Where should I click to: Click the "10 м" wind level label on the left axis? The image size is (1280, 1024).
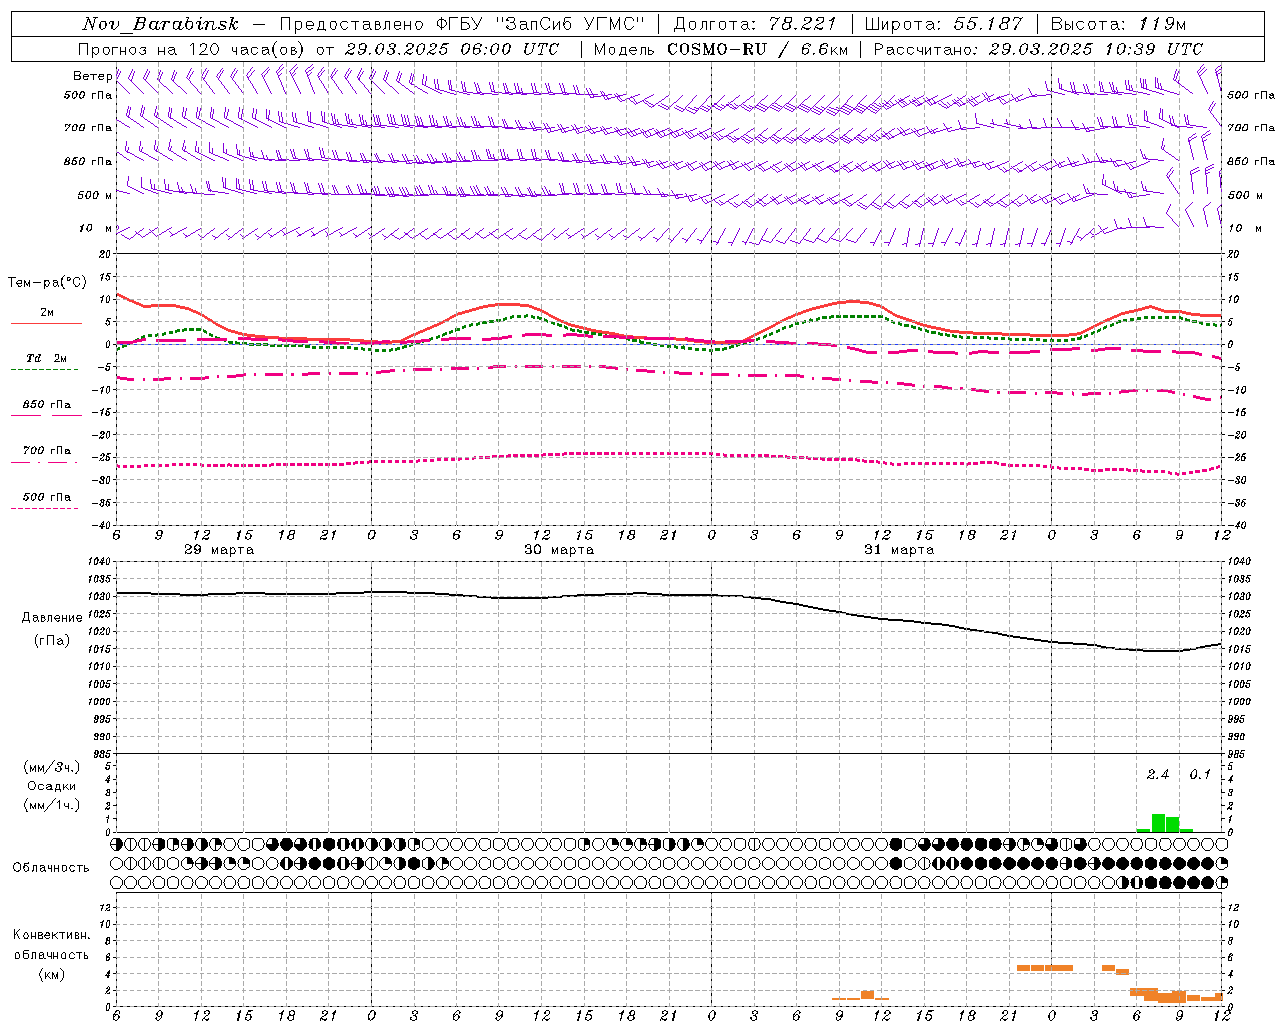96,229
